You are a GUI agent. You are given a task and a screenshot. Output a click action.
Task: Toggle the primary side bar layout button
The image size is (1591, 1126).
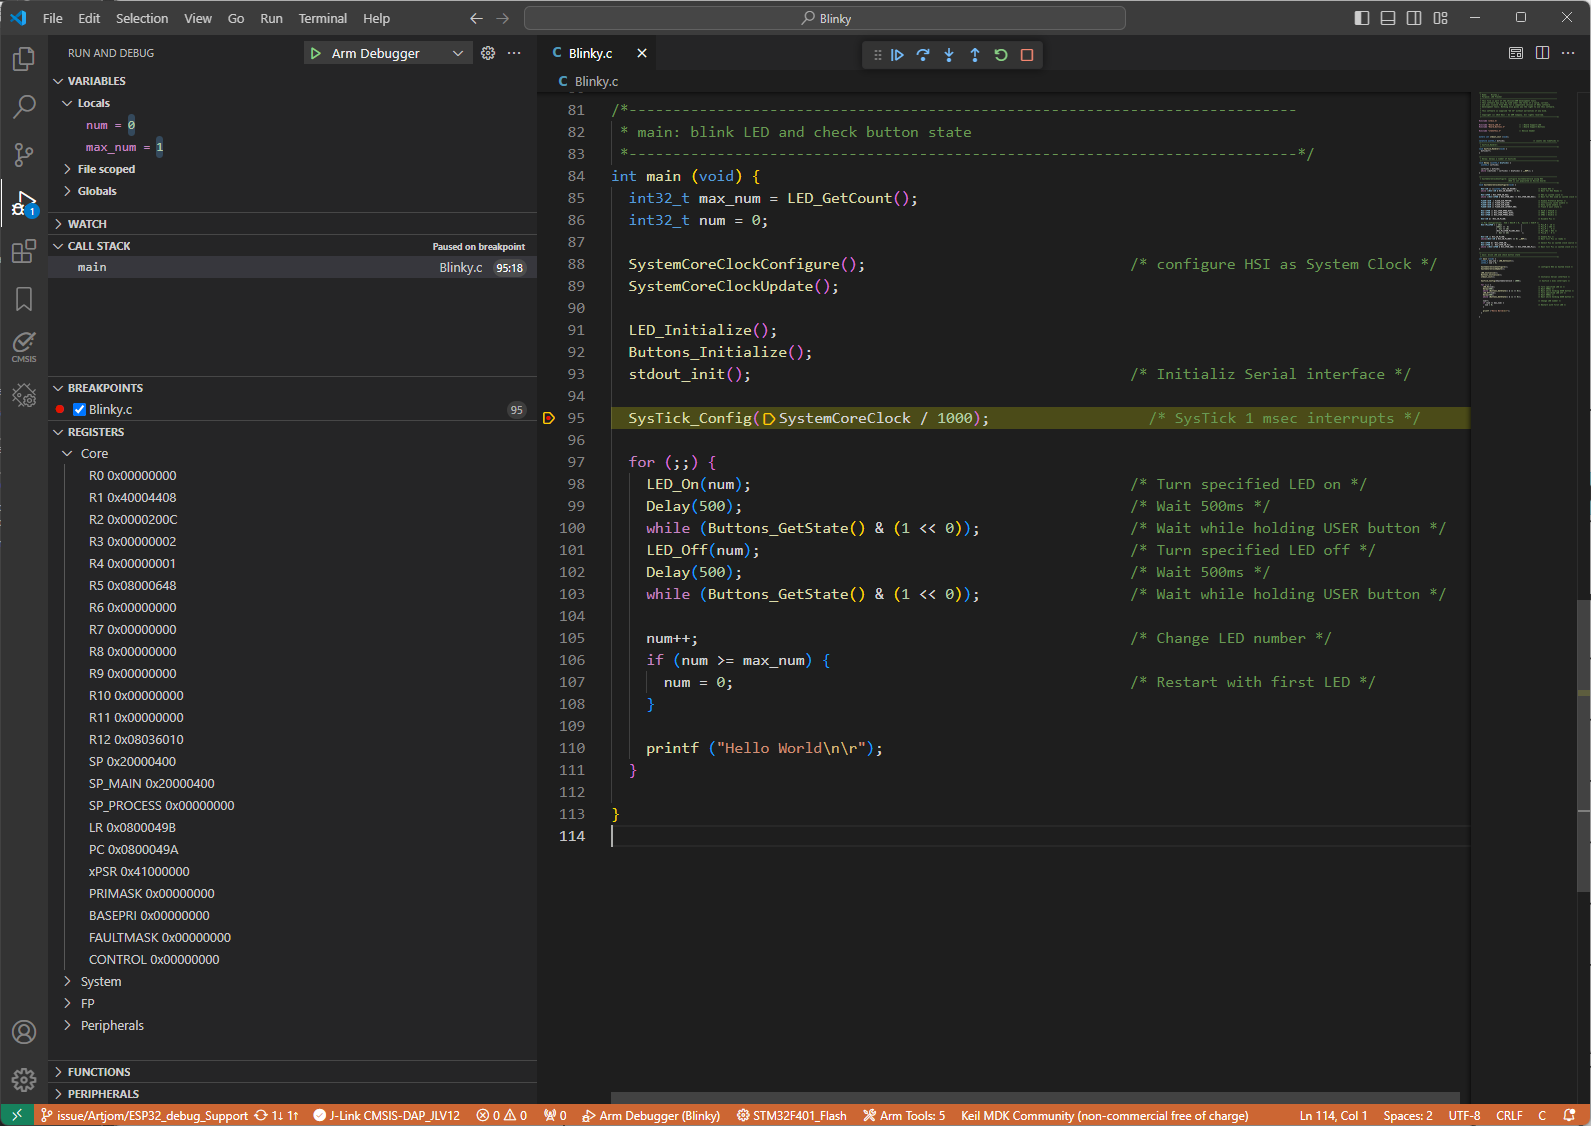[1362, 18]
